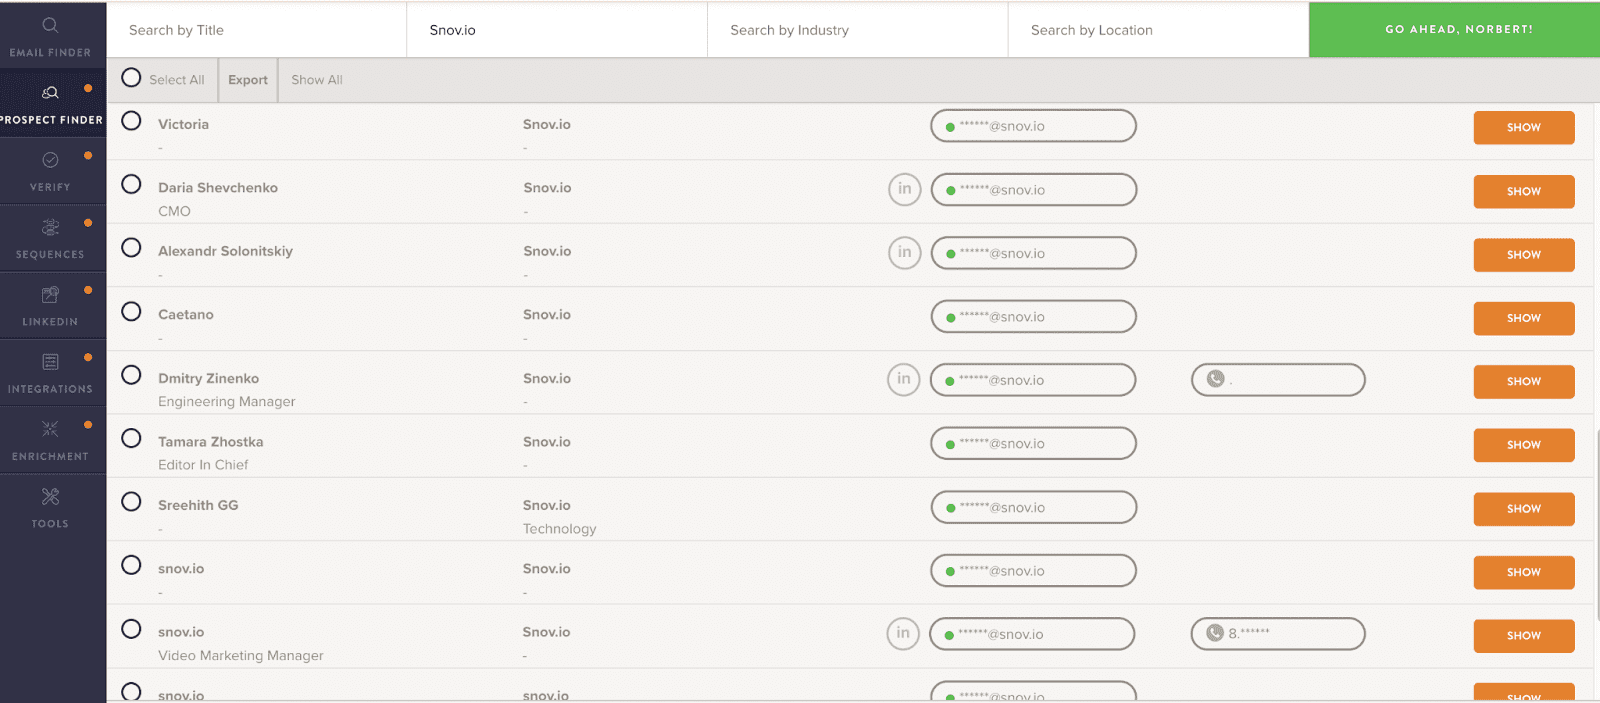Open Alexandr Solonitskiy's LinkedIn icon
This screenshot has height=703, width=1600.
point(904,253)
